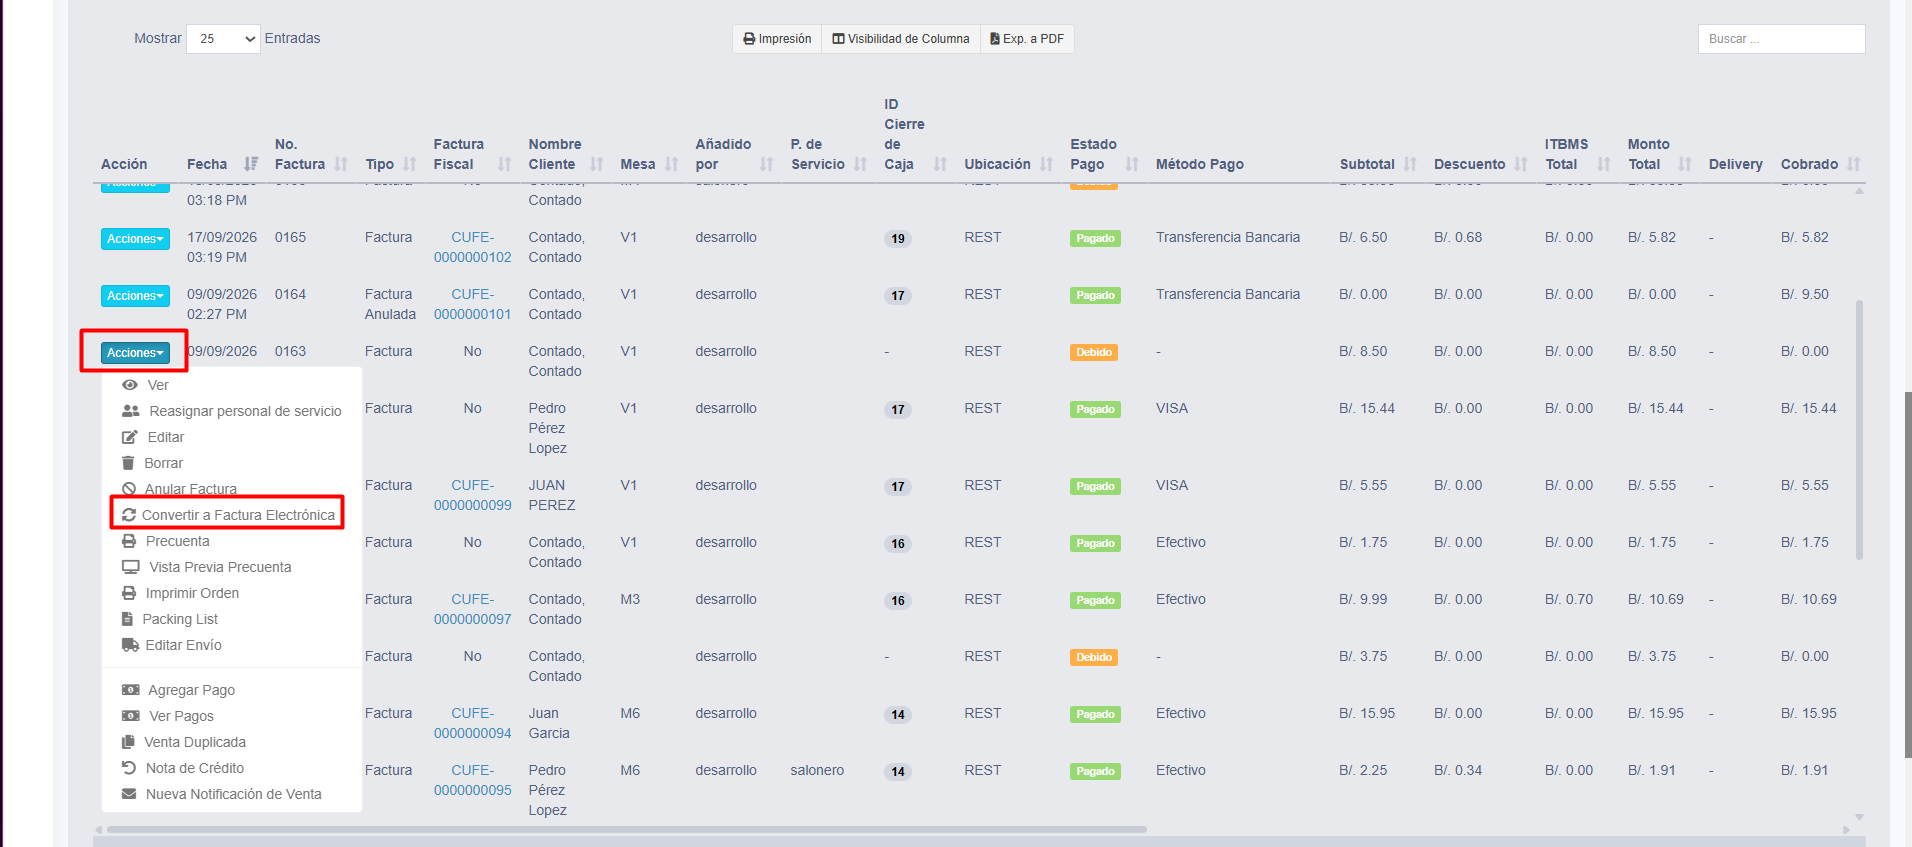Click the people icon for Reasignar personal
This screenshot has width=1912, height=847.
click(131, 411)
